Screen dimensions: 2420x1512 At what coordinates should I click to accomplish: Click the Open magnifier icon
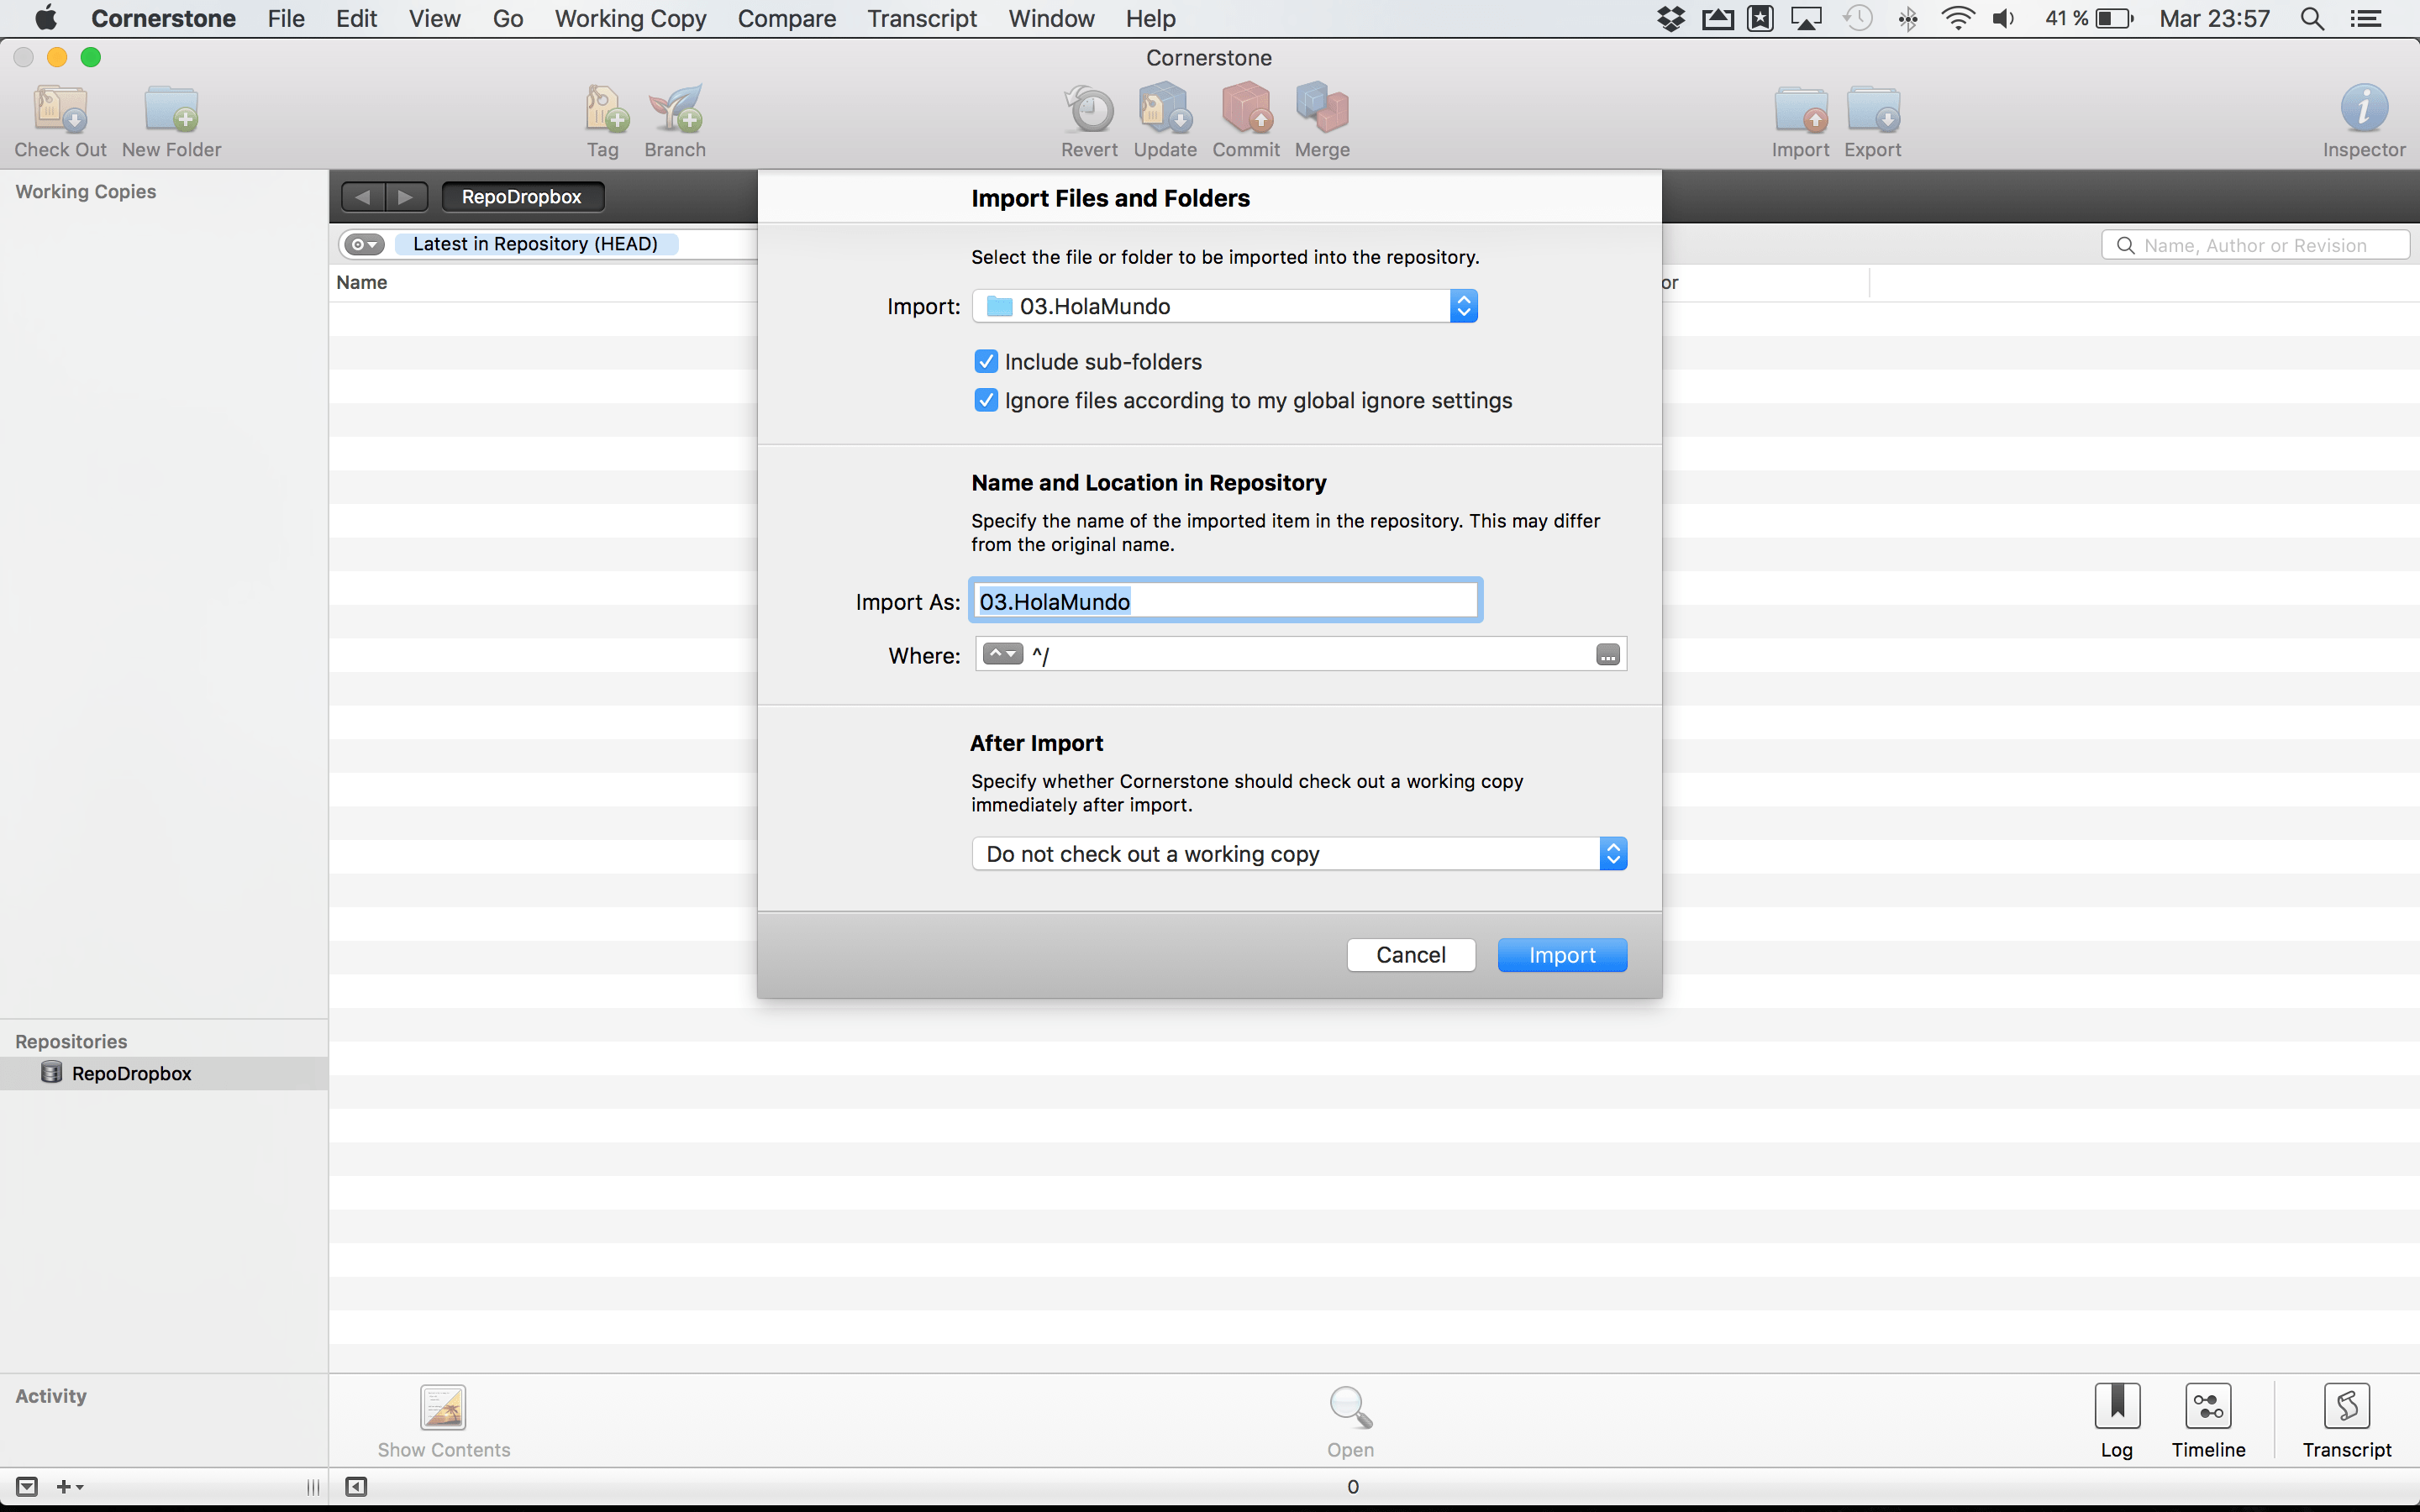click(1350, 1407)
